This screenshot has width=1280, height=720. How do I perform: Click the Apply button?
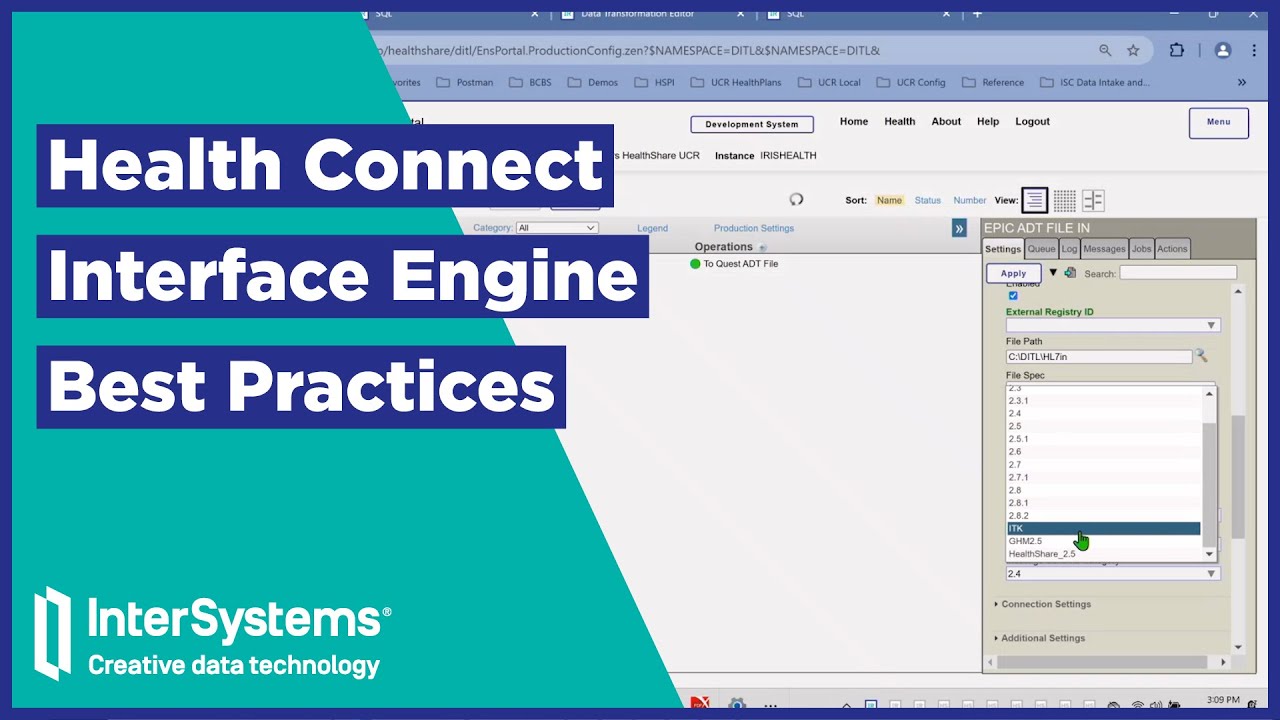(1013, 273)
